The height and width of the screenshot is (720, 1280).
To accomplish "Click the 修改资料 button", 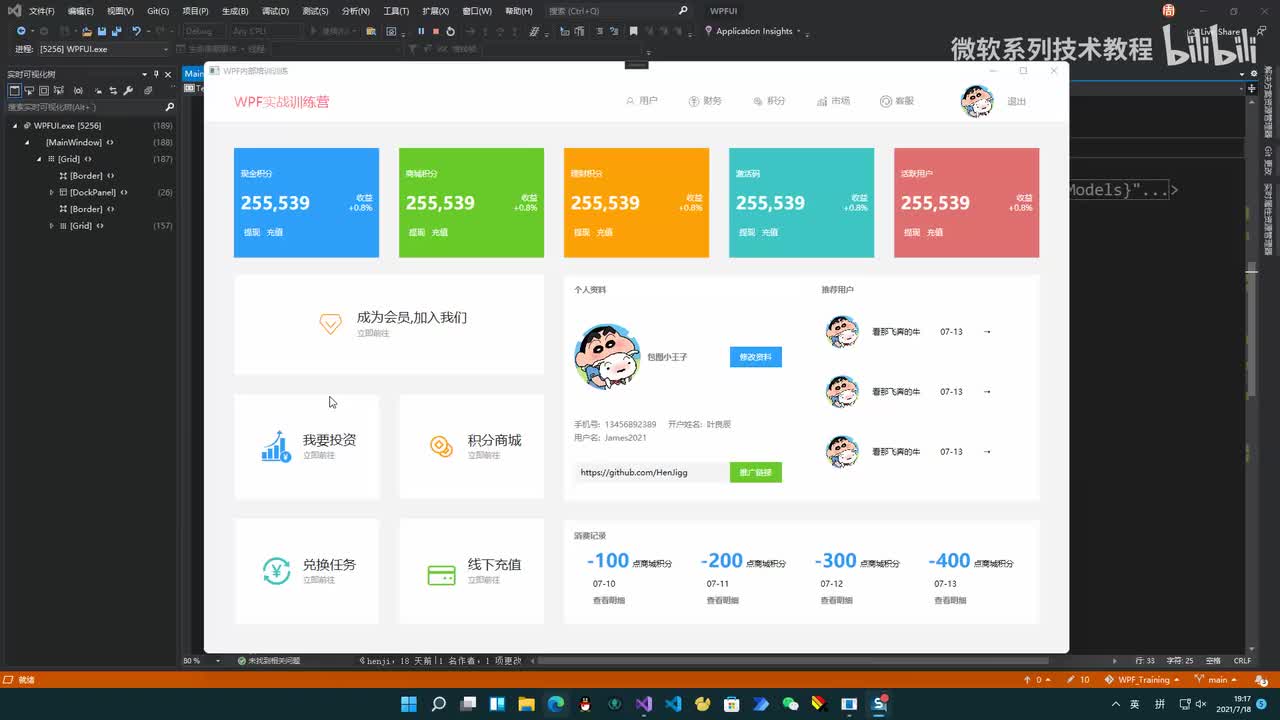I will pos(755,357).
